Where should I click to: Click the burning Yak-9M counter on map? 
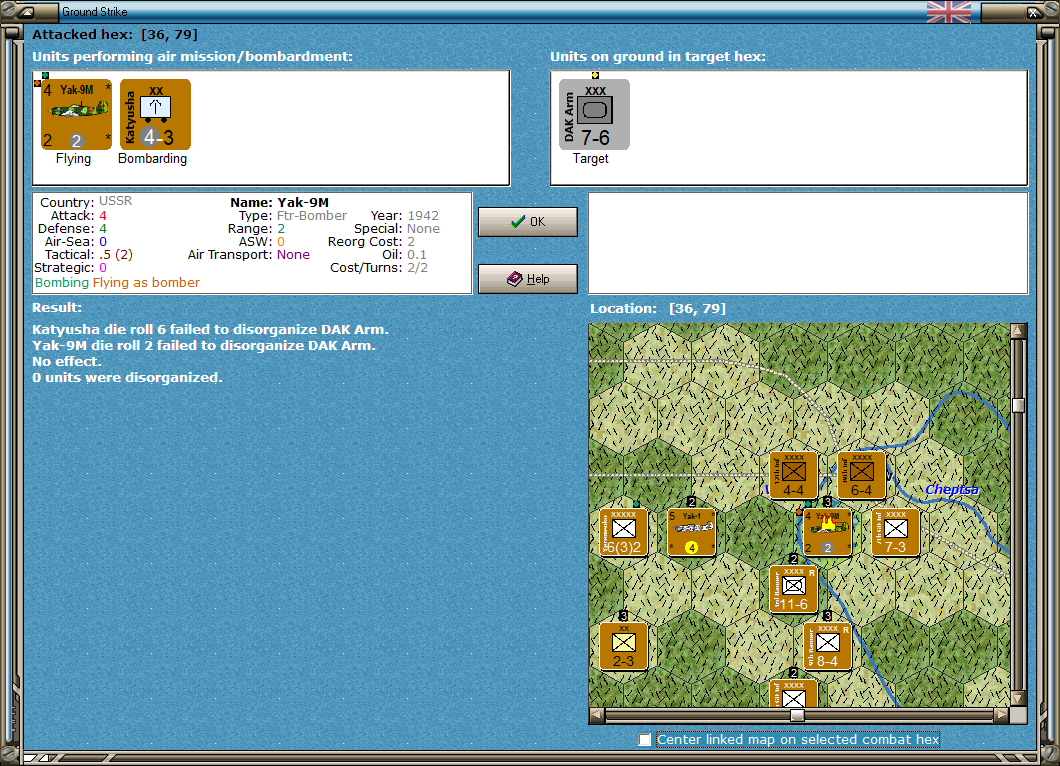click(827, 533)
